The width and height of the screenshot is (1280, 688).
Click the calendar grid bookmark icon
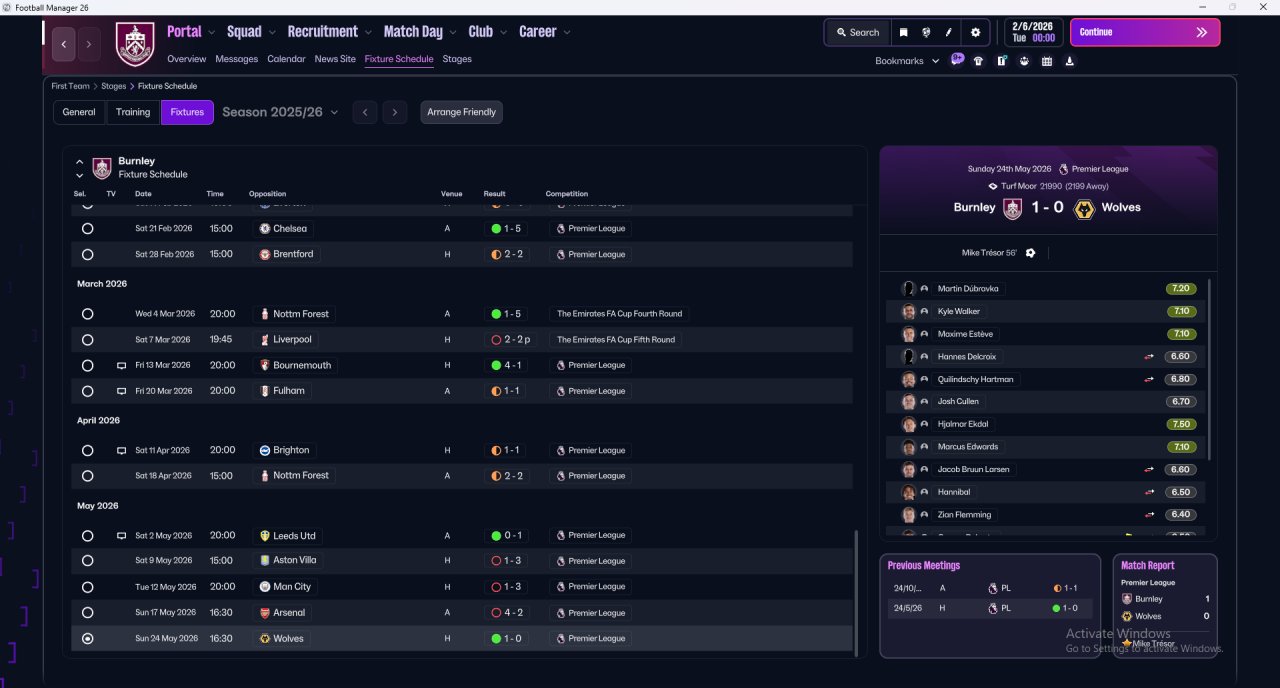pos(1047,61)
